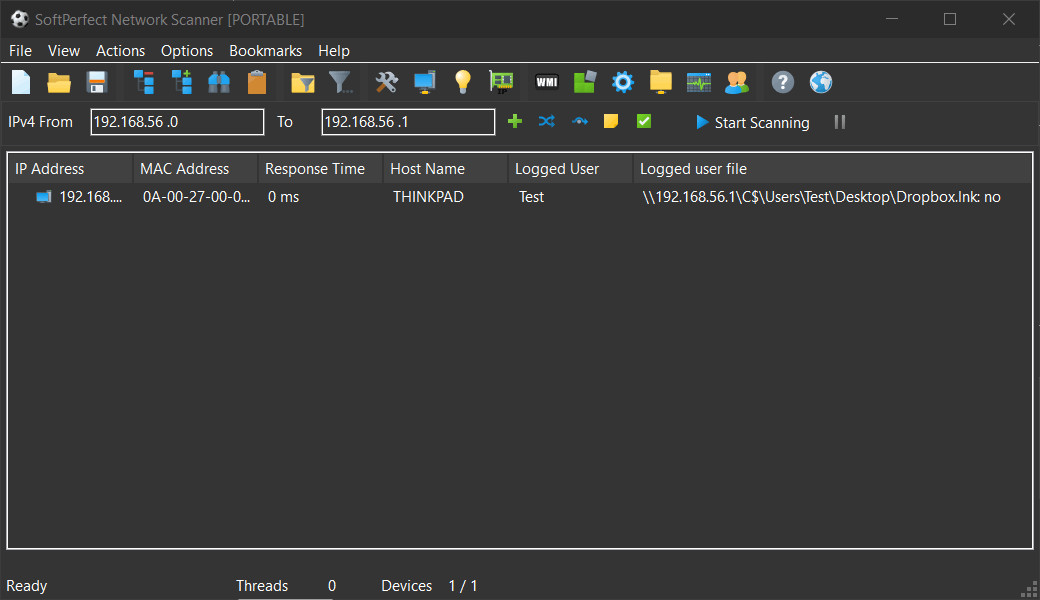
Task: Click the Test logged user cell
Action: click(x=531, y=197)
